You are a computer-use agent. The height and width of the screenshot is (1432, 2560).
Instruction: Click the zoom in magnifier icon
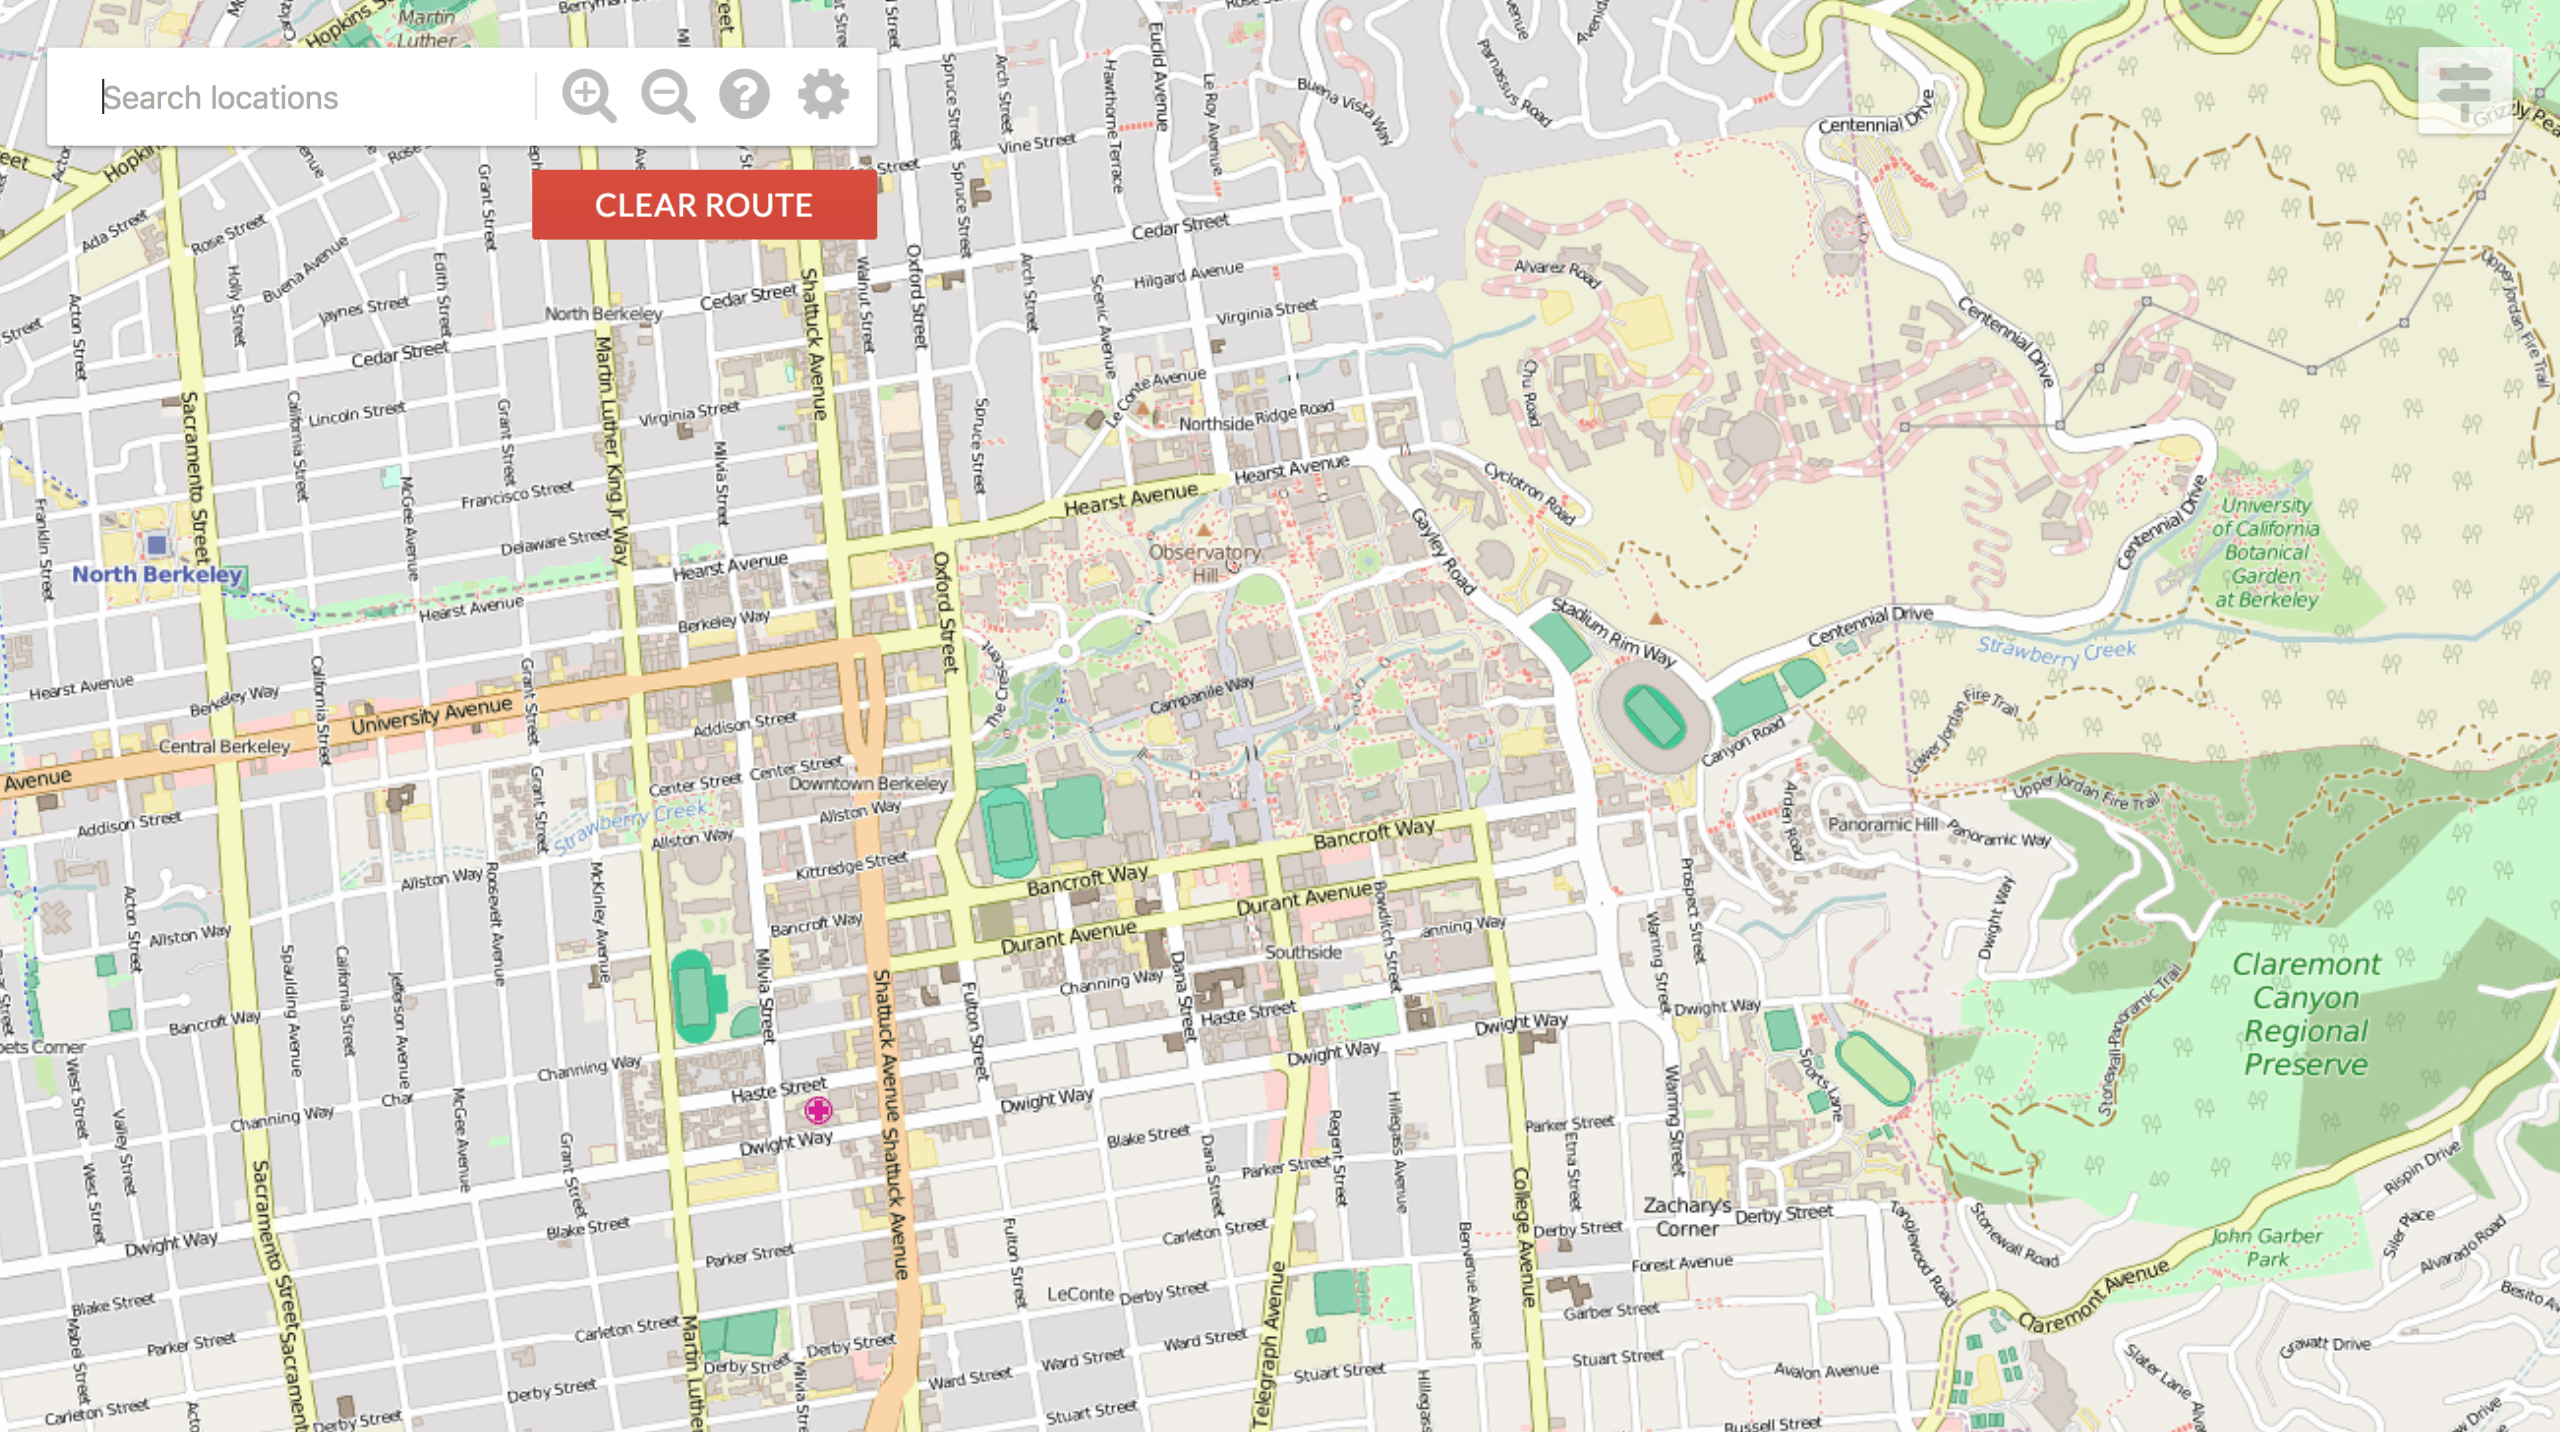pyautogui.click(x=588, y=97)
